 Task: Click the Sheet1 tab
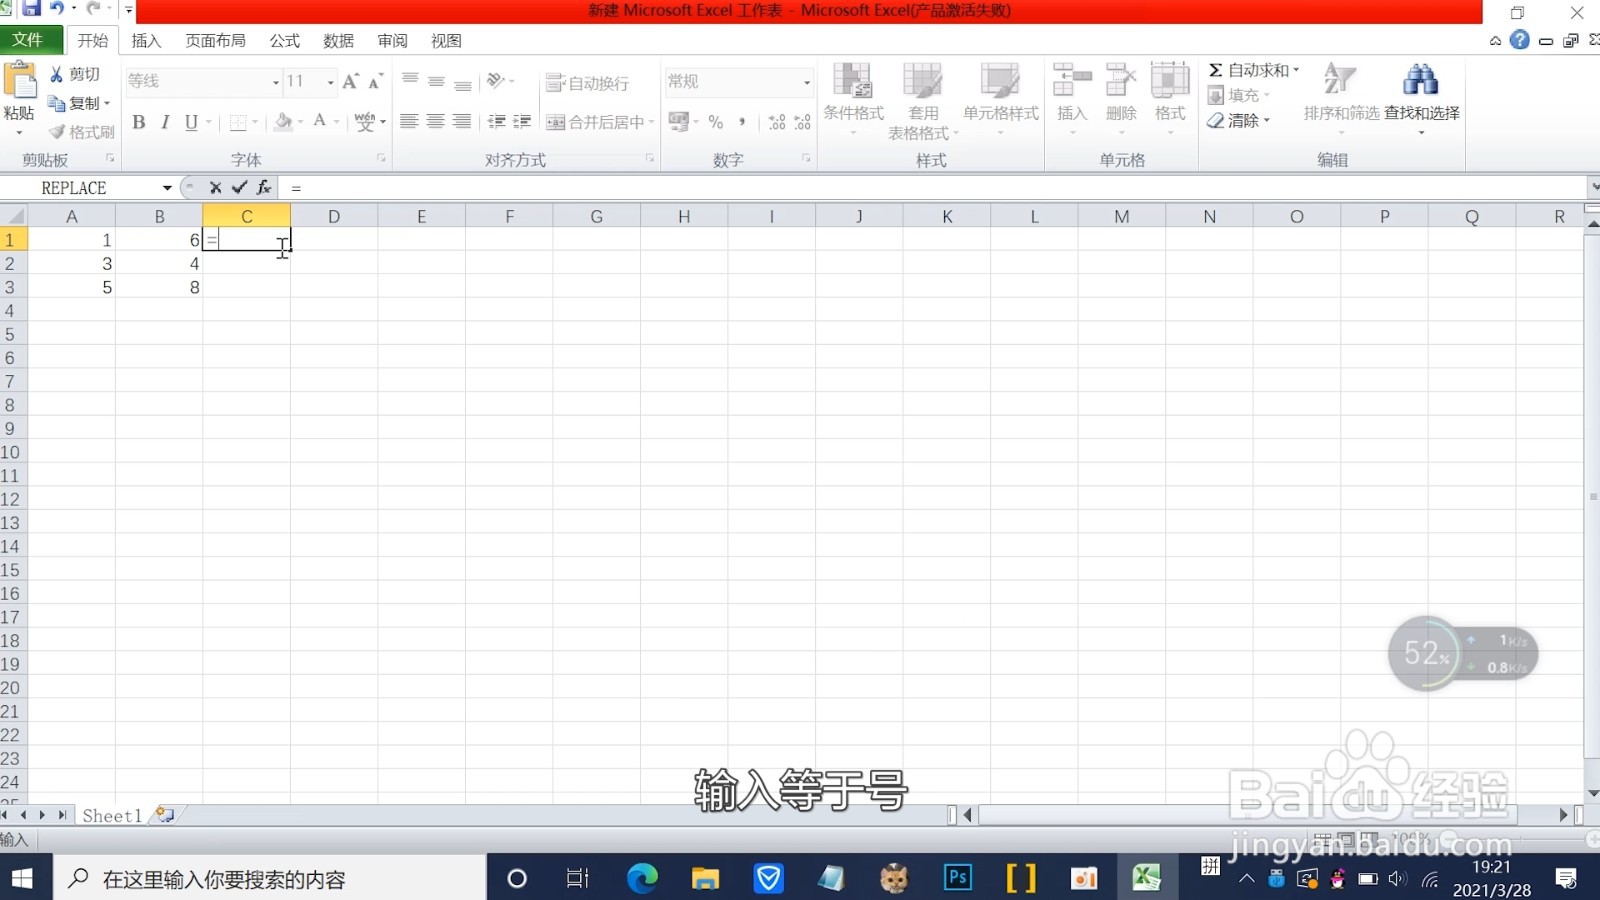pos(112,816)
